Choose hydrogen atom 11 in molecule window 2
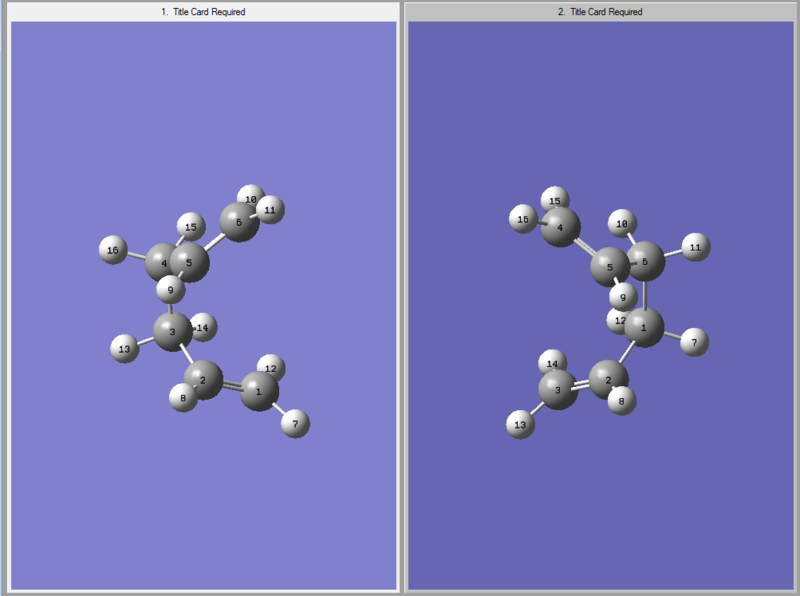This screenshot has height=596, width=800. point(696,247)
